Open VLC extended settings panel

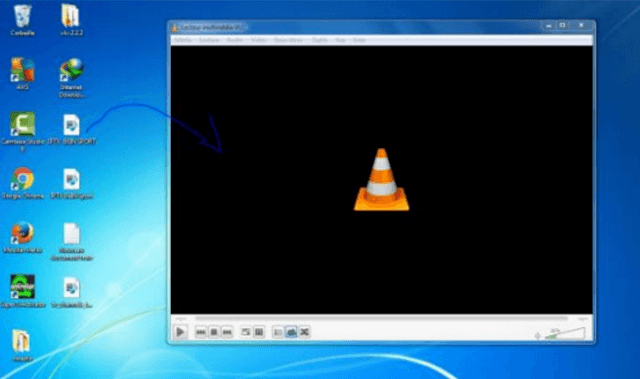[259, 332]
